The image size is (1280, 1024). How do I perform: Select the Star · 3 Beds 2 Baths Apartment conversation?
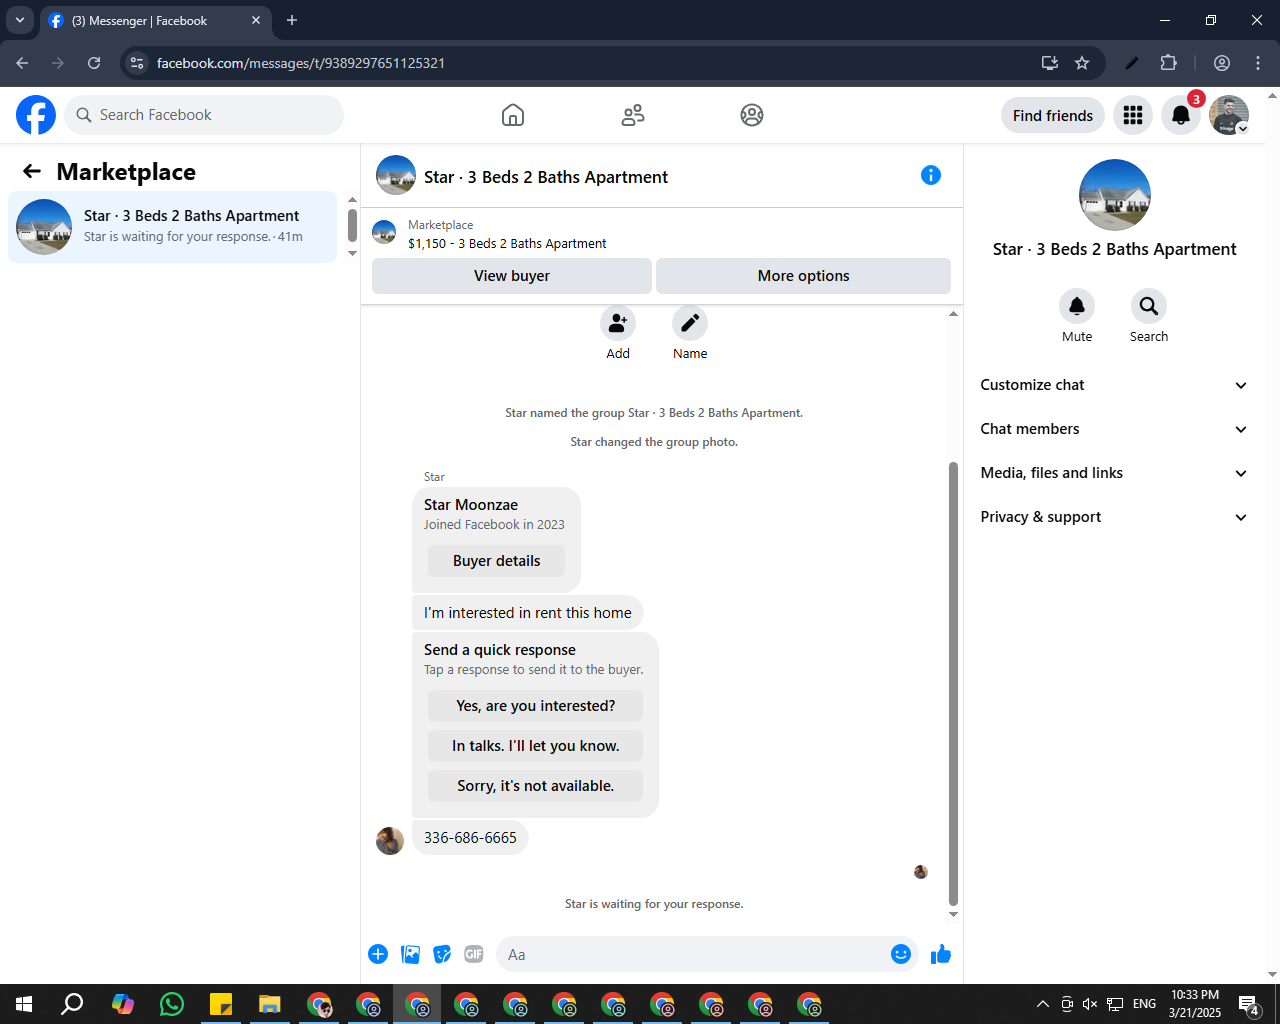[173, 227]
